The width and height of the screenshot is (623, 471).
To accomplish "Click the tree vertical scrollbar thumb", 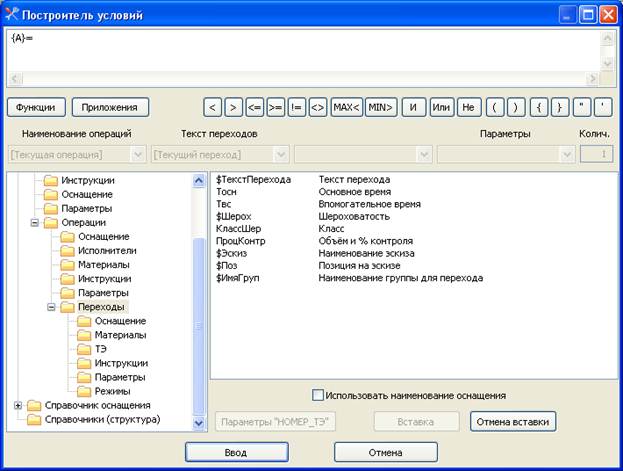I will click(x=199, y=326).
